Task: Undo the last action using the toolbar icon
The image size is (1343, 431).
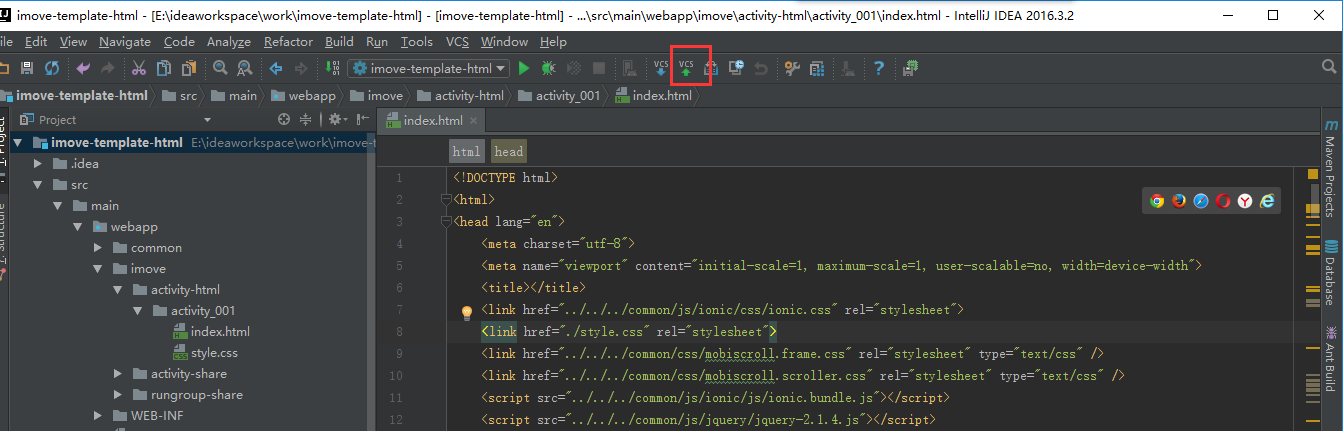Action: [x=82, y=68]
